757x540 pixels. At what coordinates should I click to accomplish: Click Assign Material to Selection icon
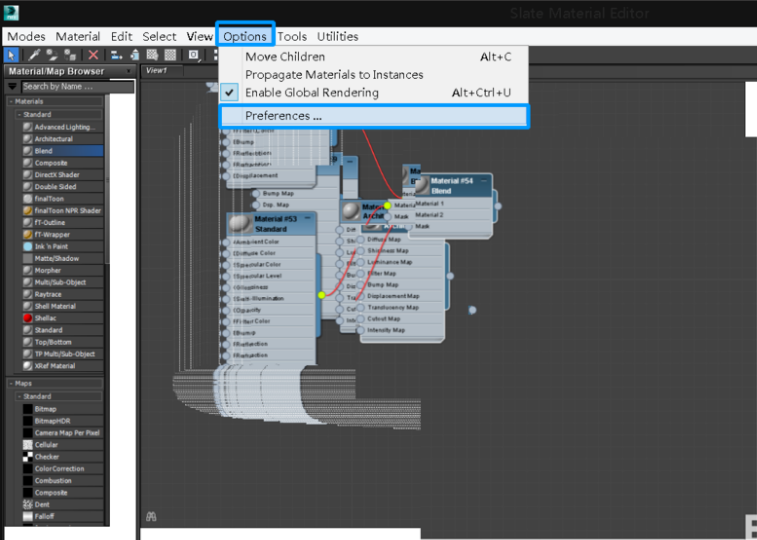(70, 55)
